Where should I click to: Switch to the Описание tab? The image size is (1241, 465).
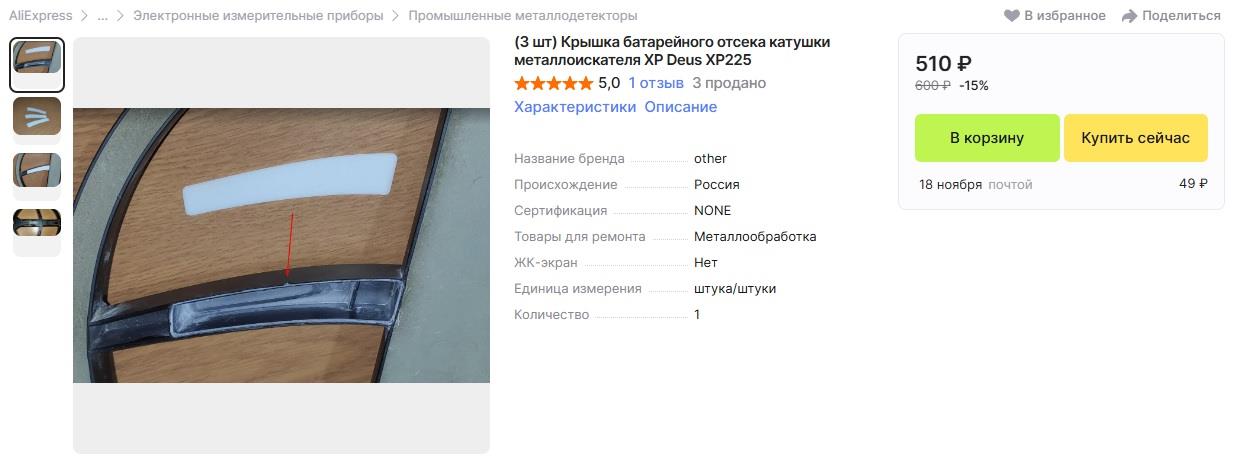(680, 107)
